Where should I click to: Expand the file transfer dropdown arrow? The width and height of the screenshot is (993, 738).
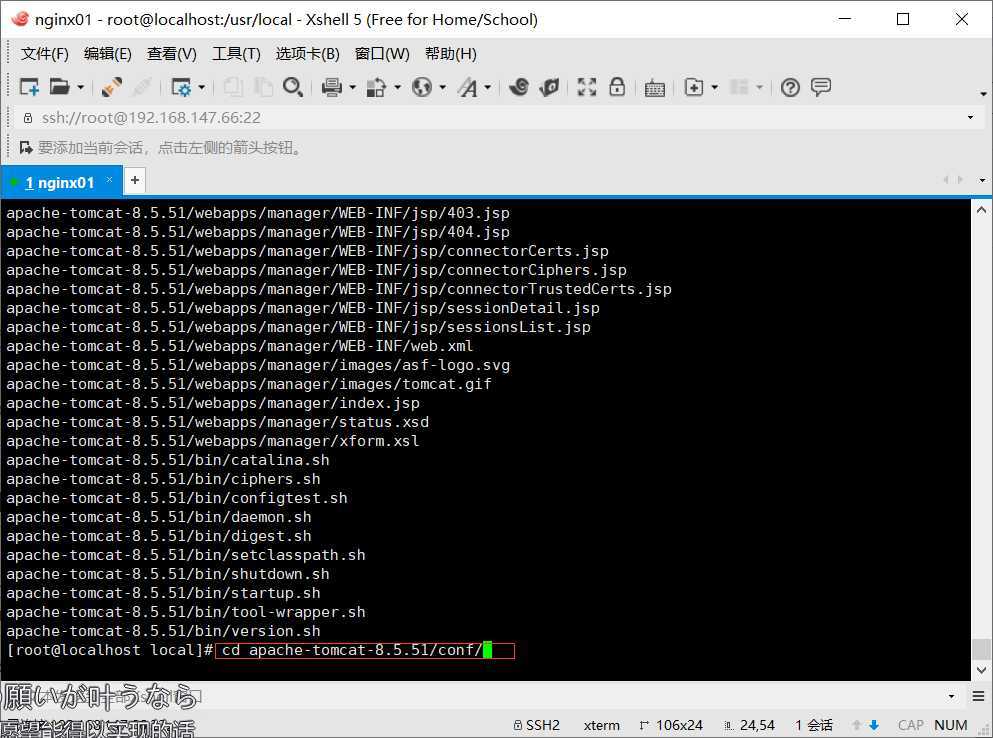click(x=397, y=87)
